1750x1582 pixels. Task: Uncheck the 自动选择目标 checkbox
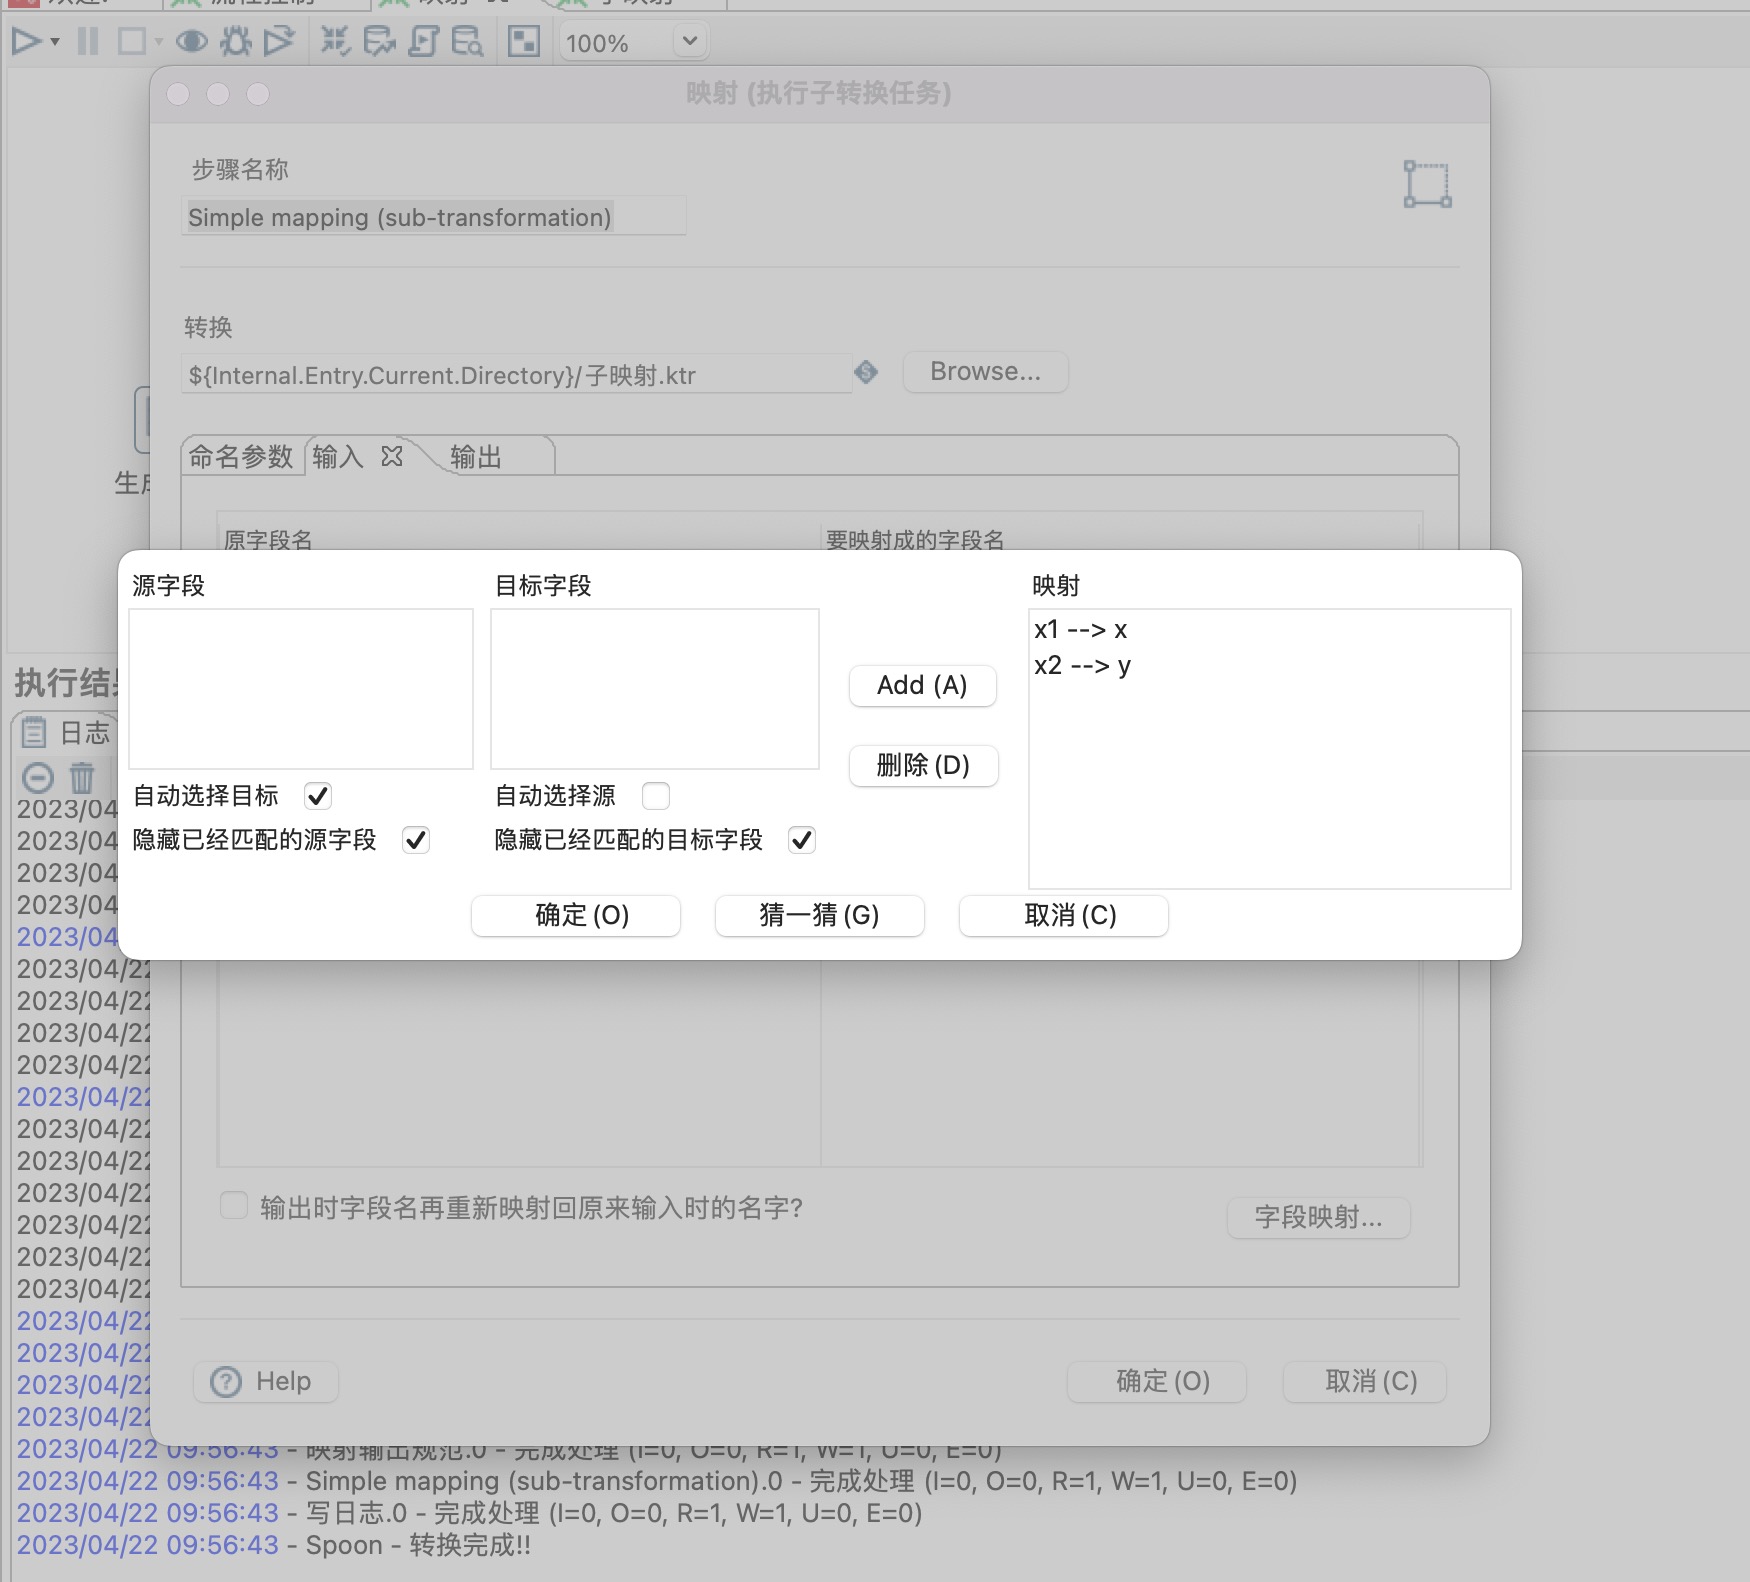tap(318, 796)
